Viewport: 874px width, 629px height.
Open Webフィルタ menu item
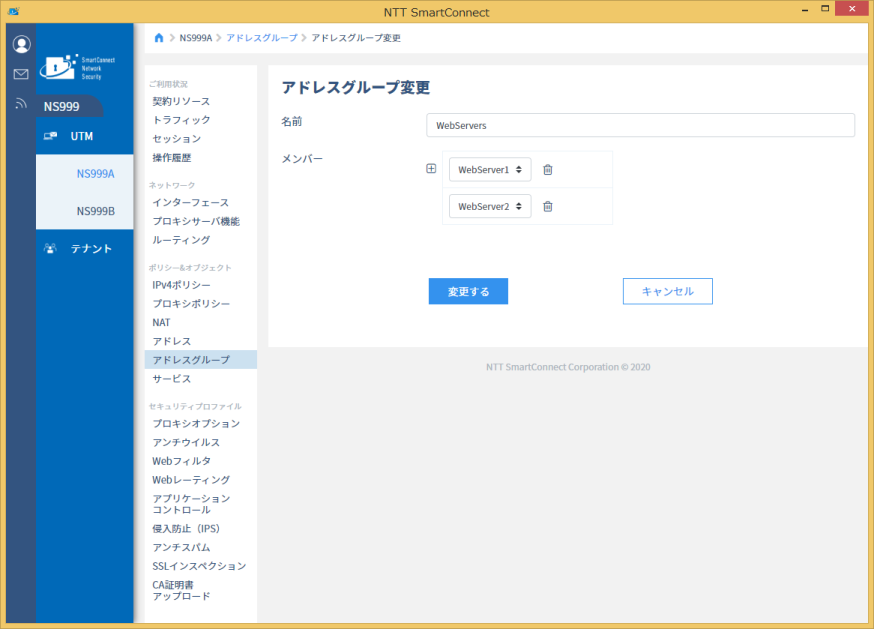click(182, 461)
